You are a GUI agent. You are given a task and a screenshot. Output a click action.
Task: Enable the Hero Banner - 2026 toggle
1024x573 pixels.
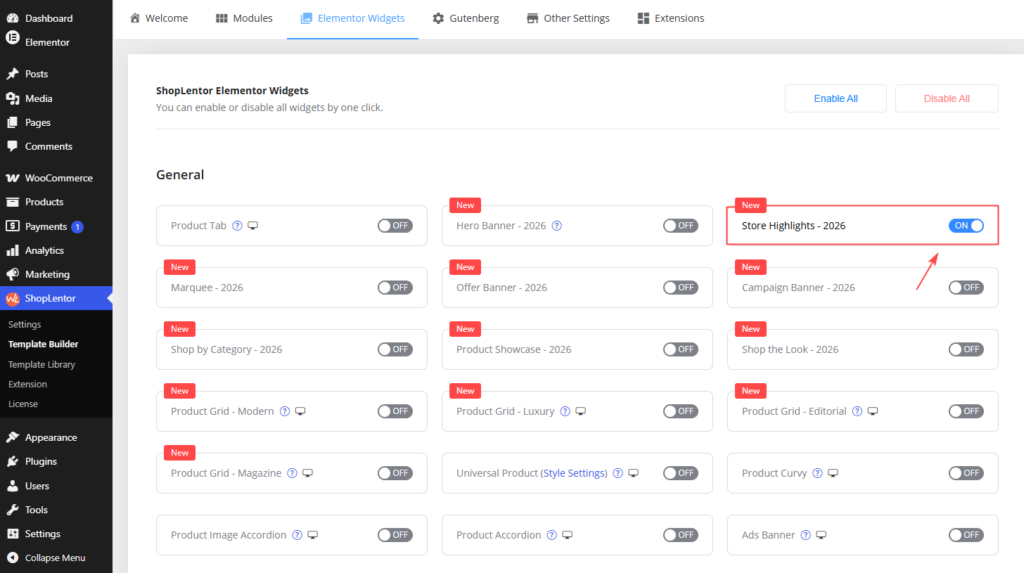tap(680, 225)
